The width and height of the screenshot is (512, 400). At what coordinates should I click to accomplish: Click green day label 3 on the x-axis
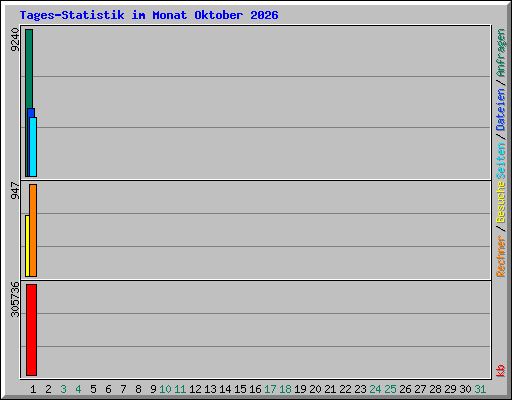(63, 389)
